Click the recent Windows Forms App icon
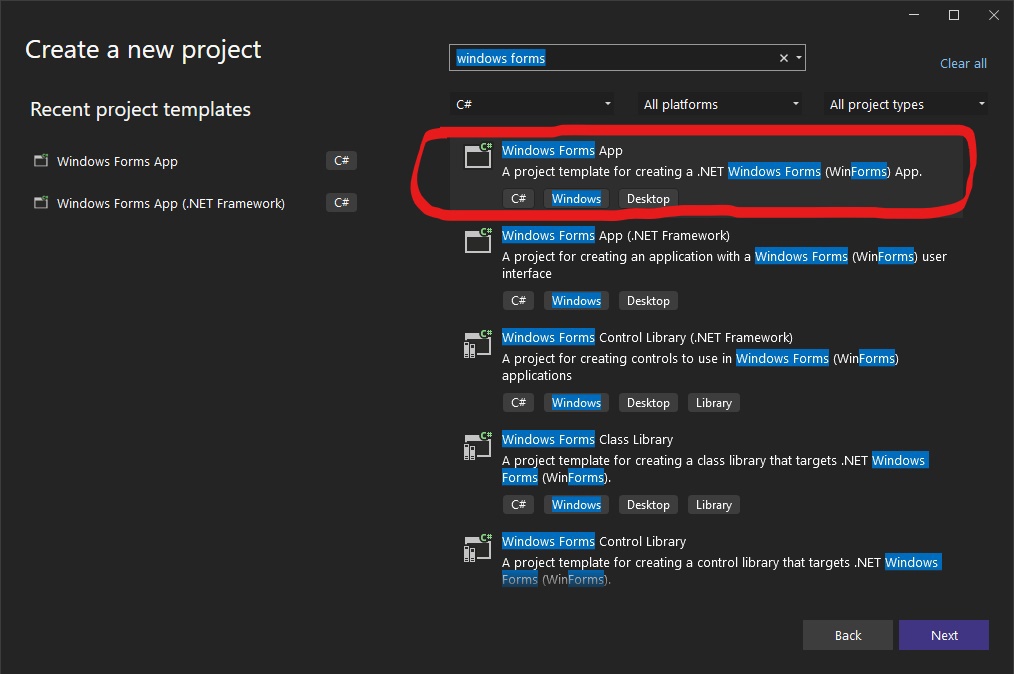This screenshot has height=674, width=1014. [41, 160]
